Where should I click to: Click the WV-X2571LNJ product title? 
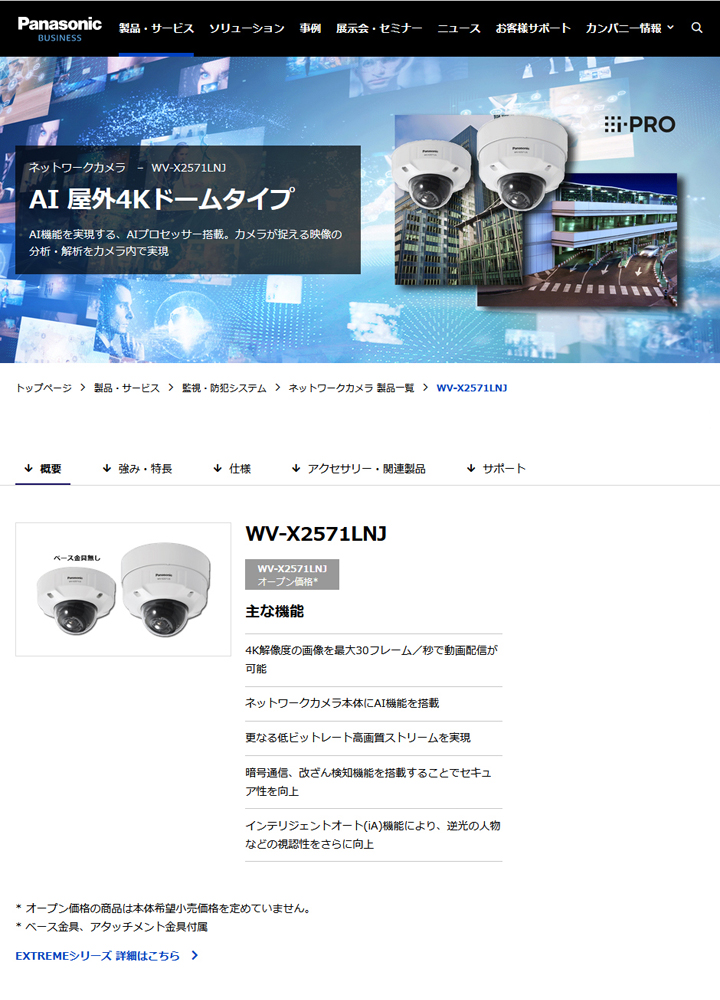click(x=316, y=534)
